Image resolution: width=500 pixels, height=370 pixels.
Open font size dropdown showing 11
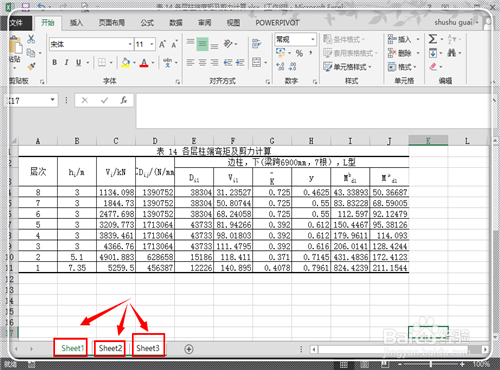152,44
